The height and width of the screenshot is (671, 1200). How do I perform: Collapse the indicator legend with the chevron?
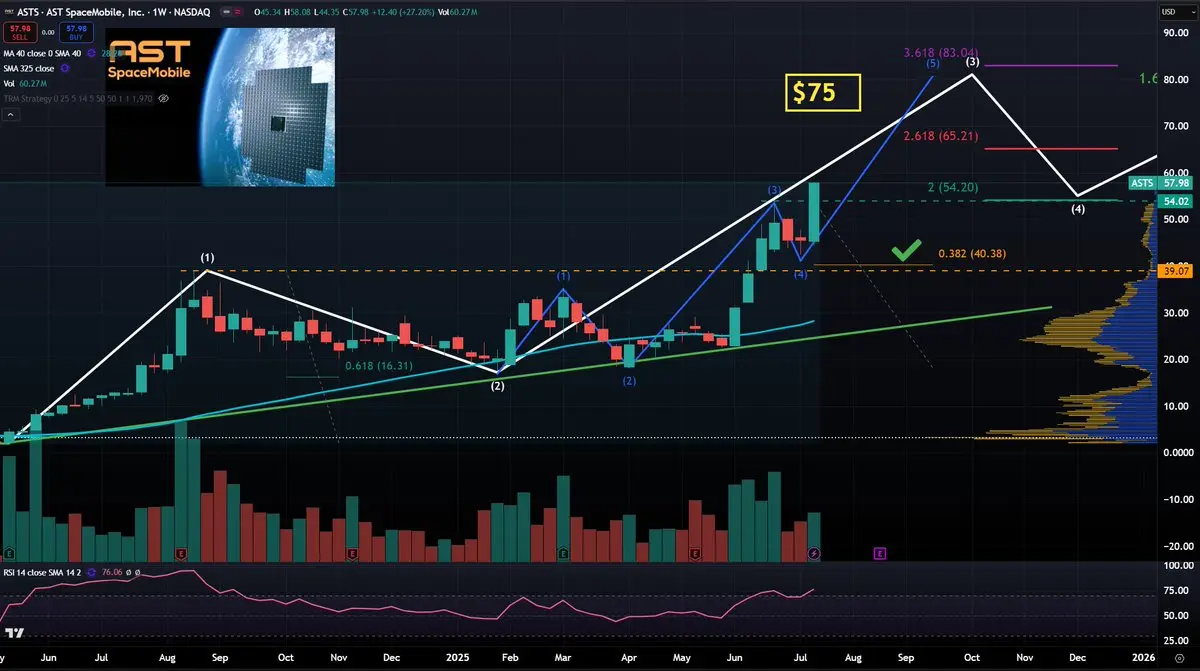(11, 115)
